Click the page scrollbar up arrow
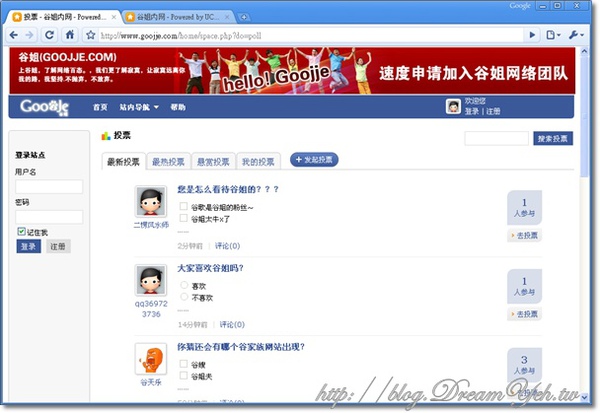Viewport: 600px width, 413px height. coord(584,51)
